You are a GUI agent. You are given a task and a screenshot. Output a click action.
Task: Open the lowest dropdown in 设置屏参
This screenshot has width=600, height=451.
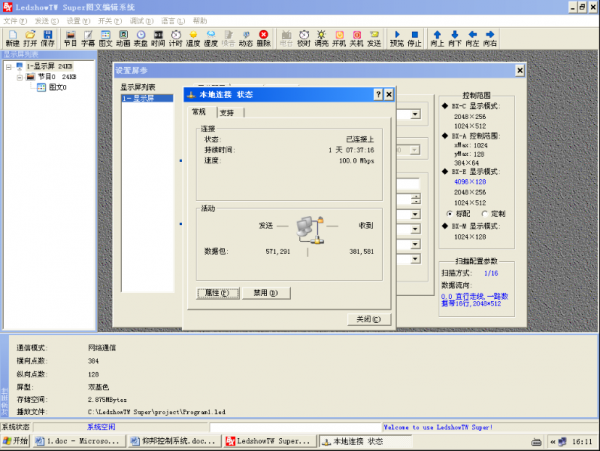pos(415,259)
